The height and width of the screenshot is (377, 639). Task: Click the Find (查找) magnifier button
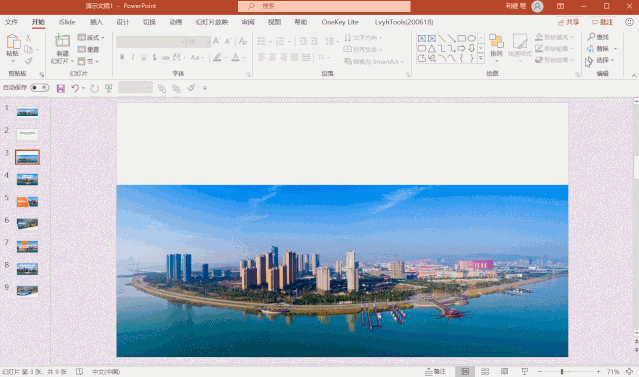(598, 37)
